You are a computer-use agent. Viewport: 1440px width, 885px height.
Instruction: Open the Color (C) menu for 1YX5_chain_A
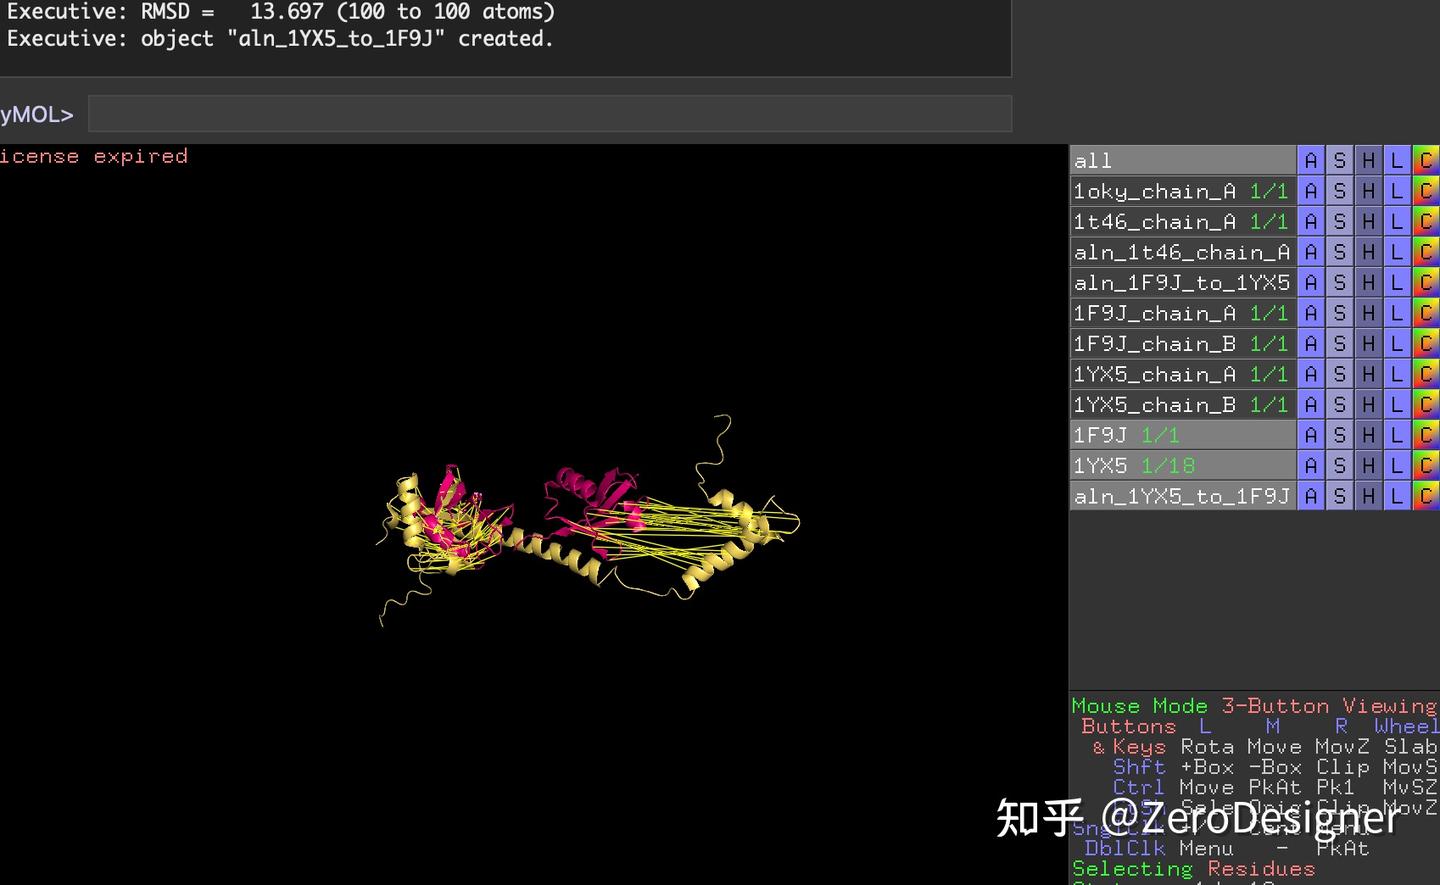click(x=1426, y=373)
